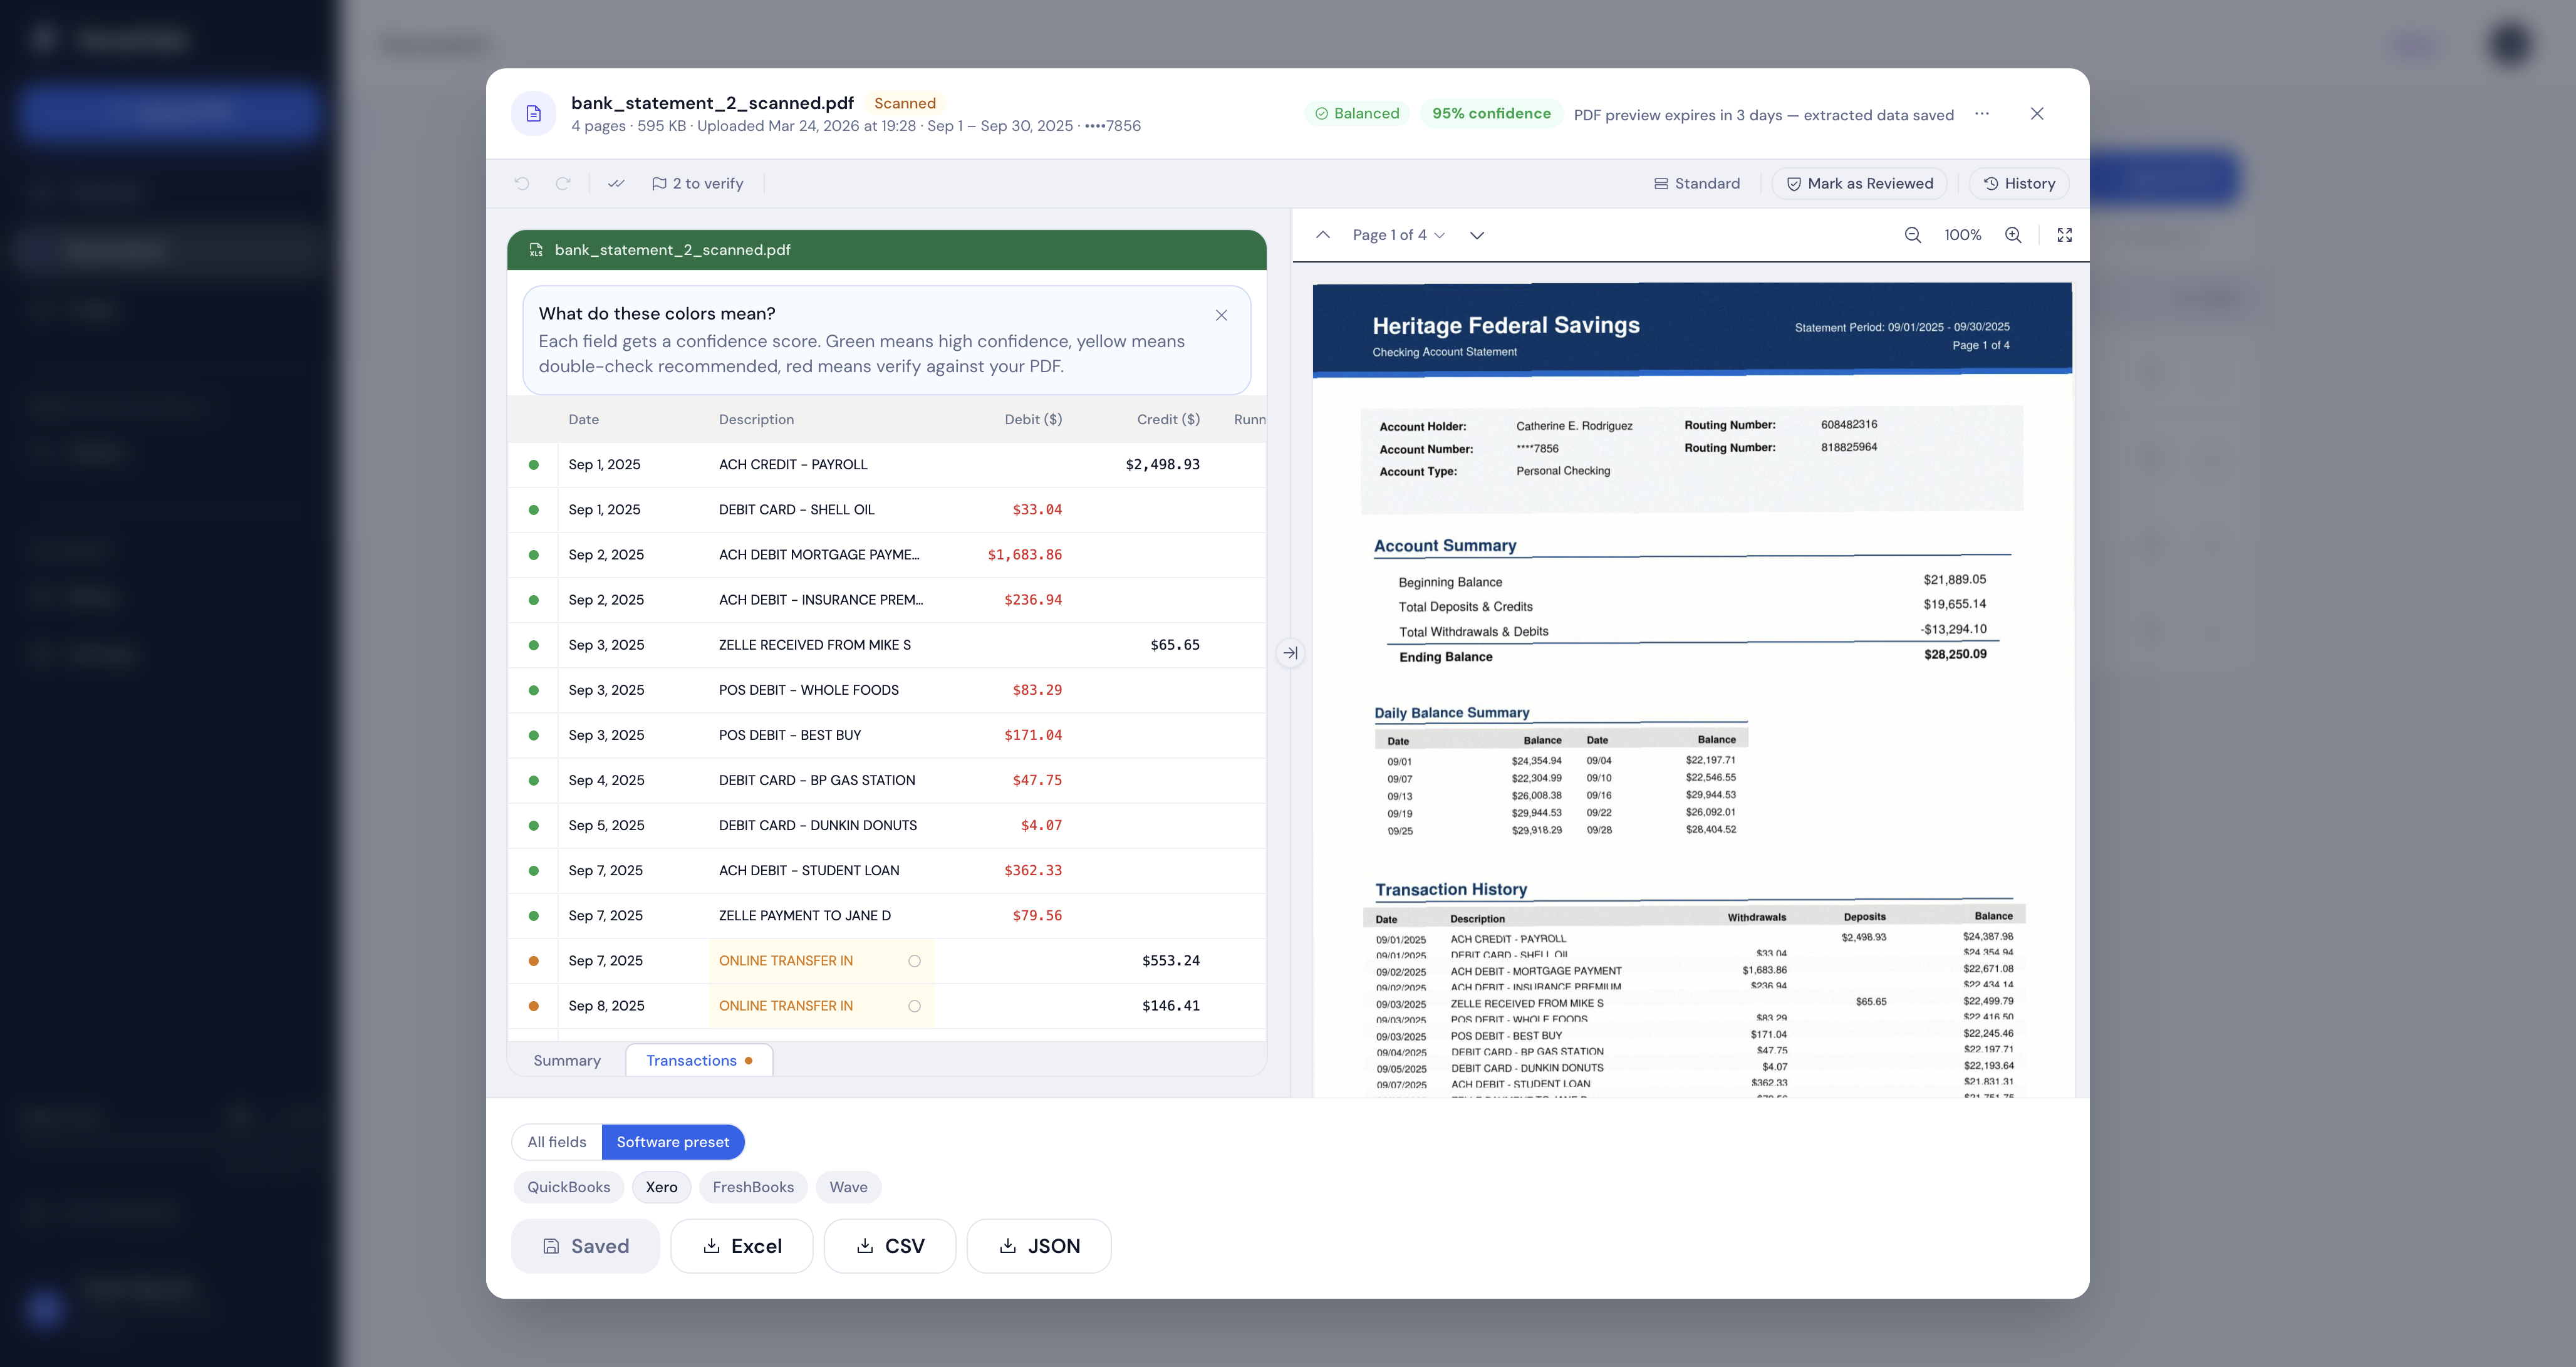The image size is (2576, 1367).
Task: Click the redo arrow icon
Action: 563,184
